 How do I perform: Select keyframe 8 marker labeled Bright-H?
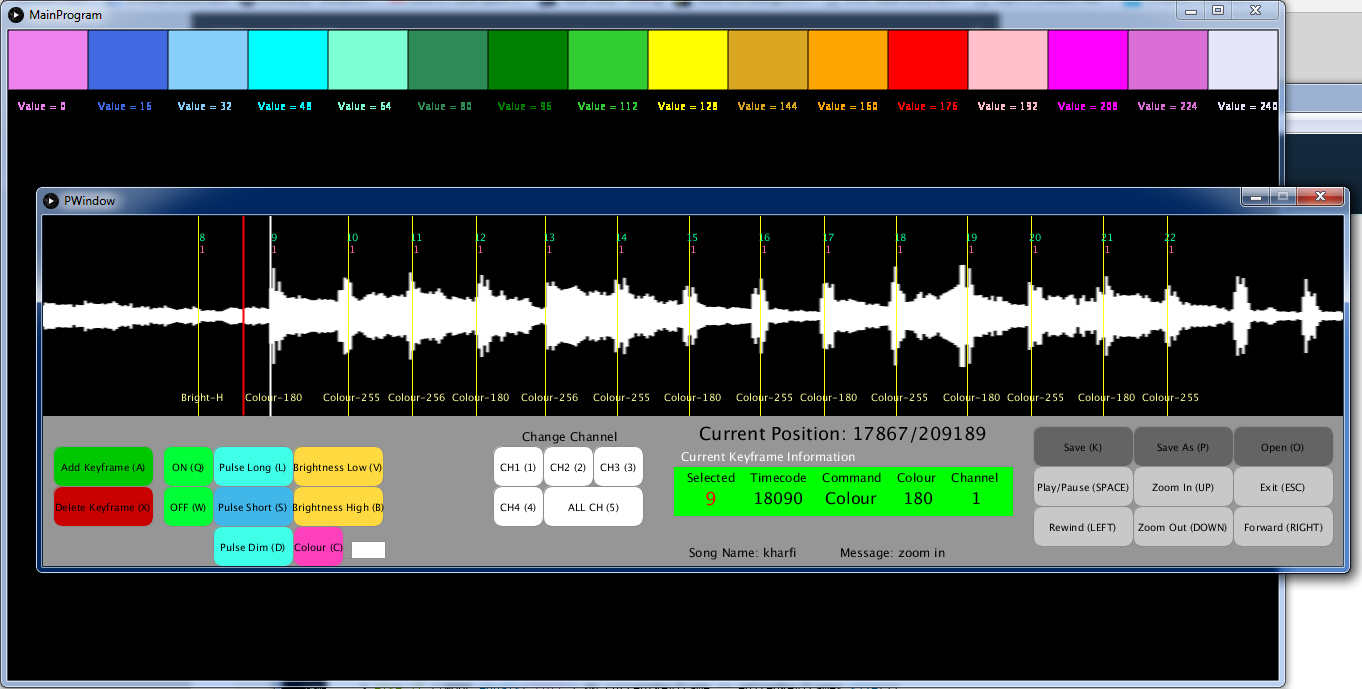199,315
